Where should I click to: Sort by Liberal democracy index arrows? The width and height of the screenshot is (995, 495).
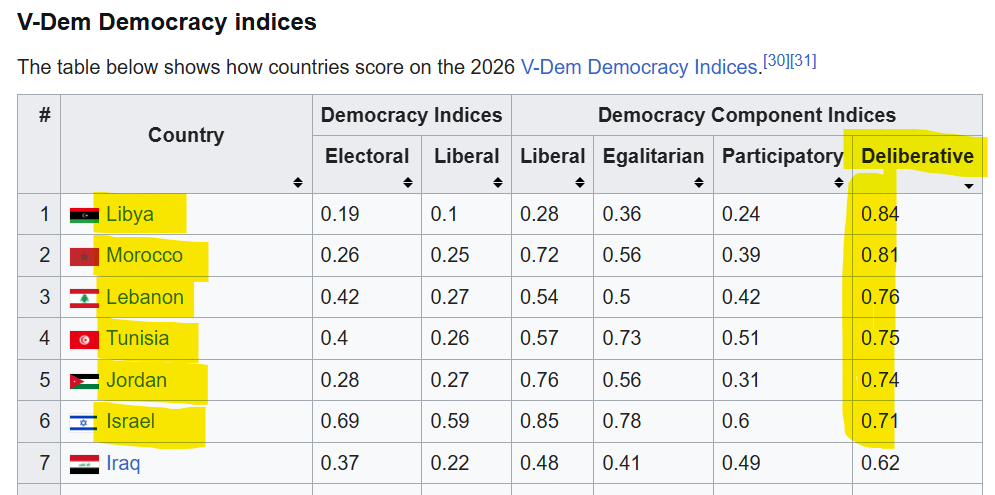pyautogui.click(x=497, y=183)
